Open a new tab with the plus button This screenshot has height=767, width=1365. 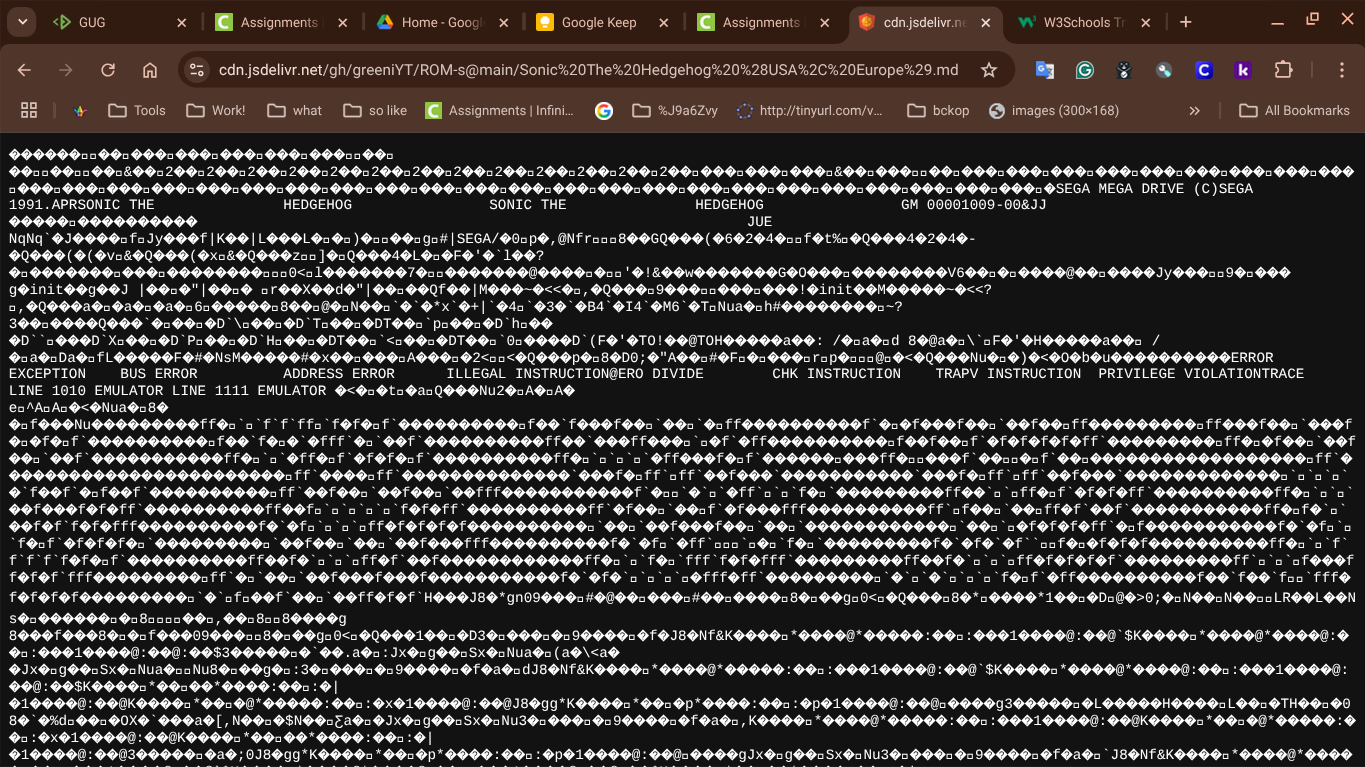[1186, 20]
